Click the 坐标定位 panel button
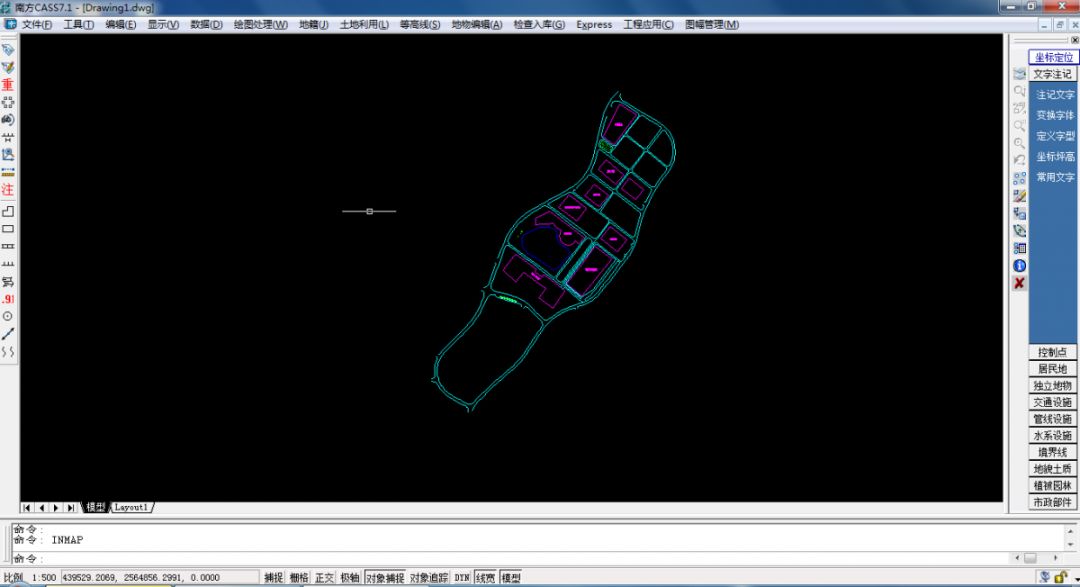The height and width of the screenshot is (587, 1080). 1053,57
